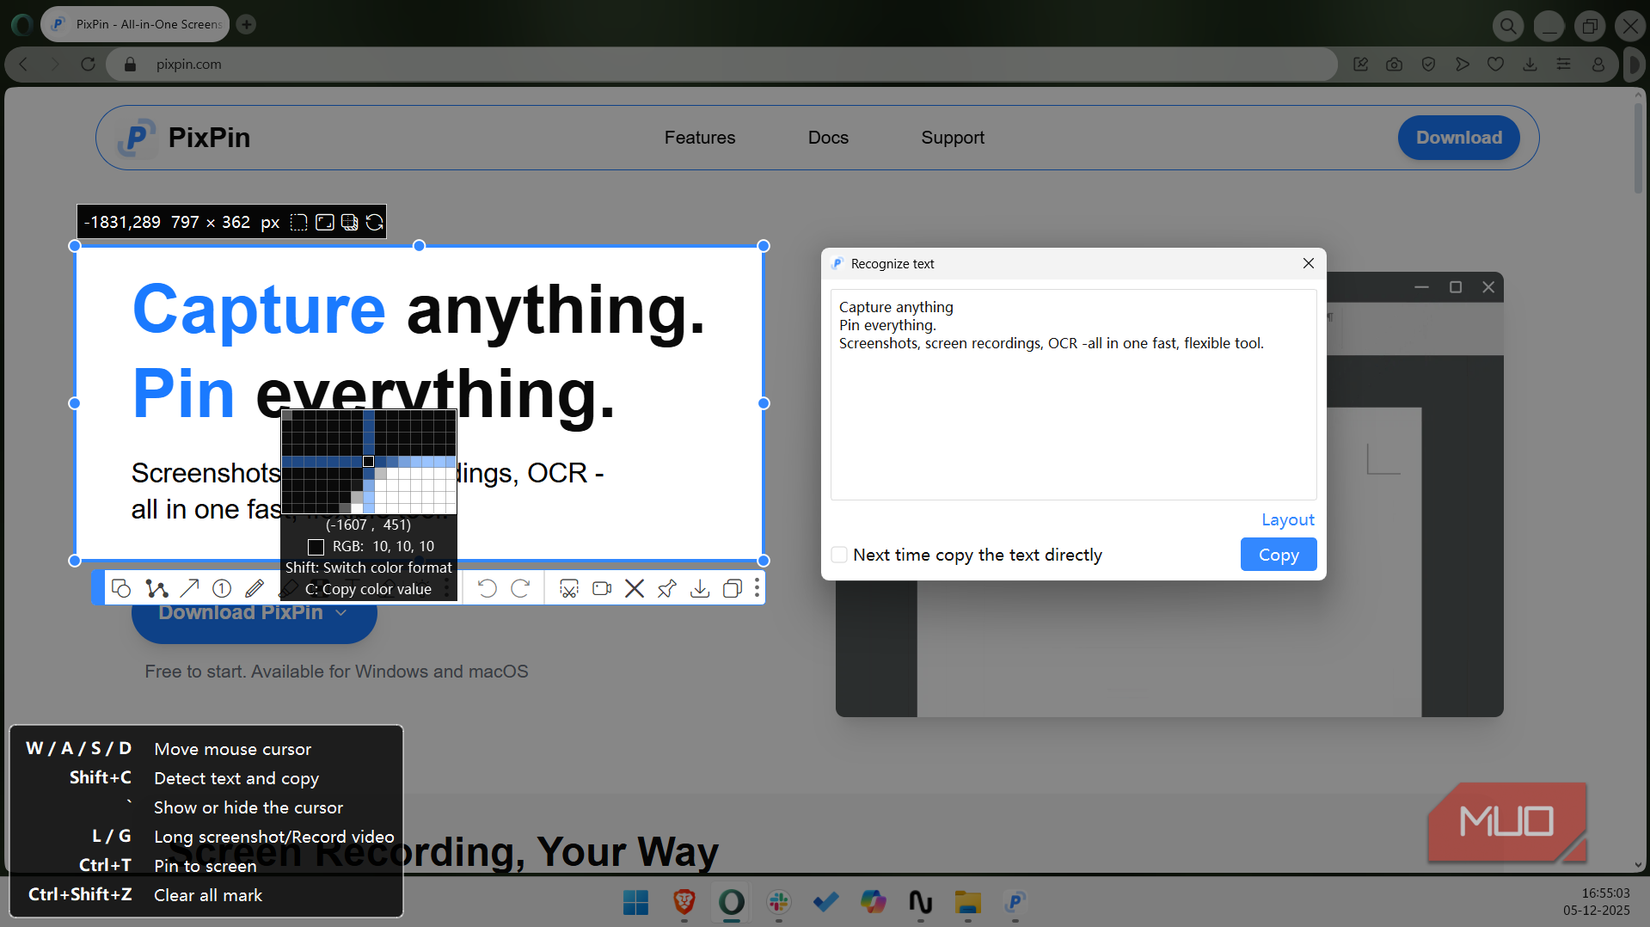1650x927 pixels.
Task: Open a new browser tab
Action: (x=246, y=24)
